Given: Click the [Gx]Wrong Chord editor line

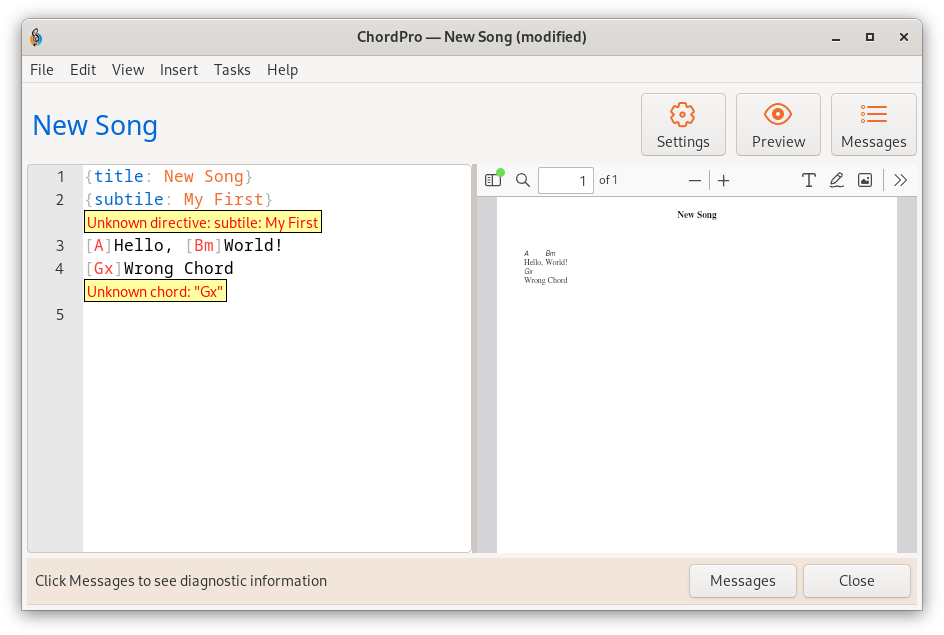Looking at the screenshot, I should (160, 268).
